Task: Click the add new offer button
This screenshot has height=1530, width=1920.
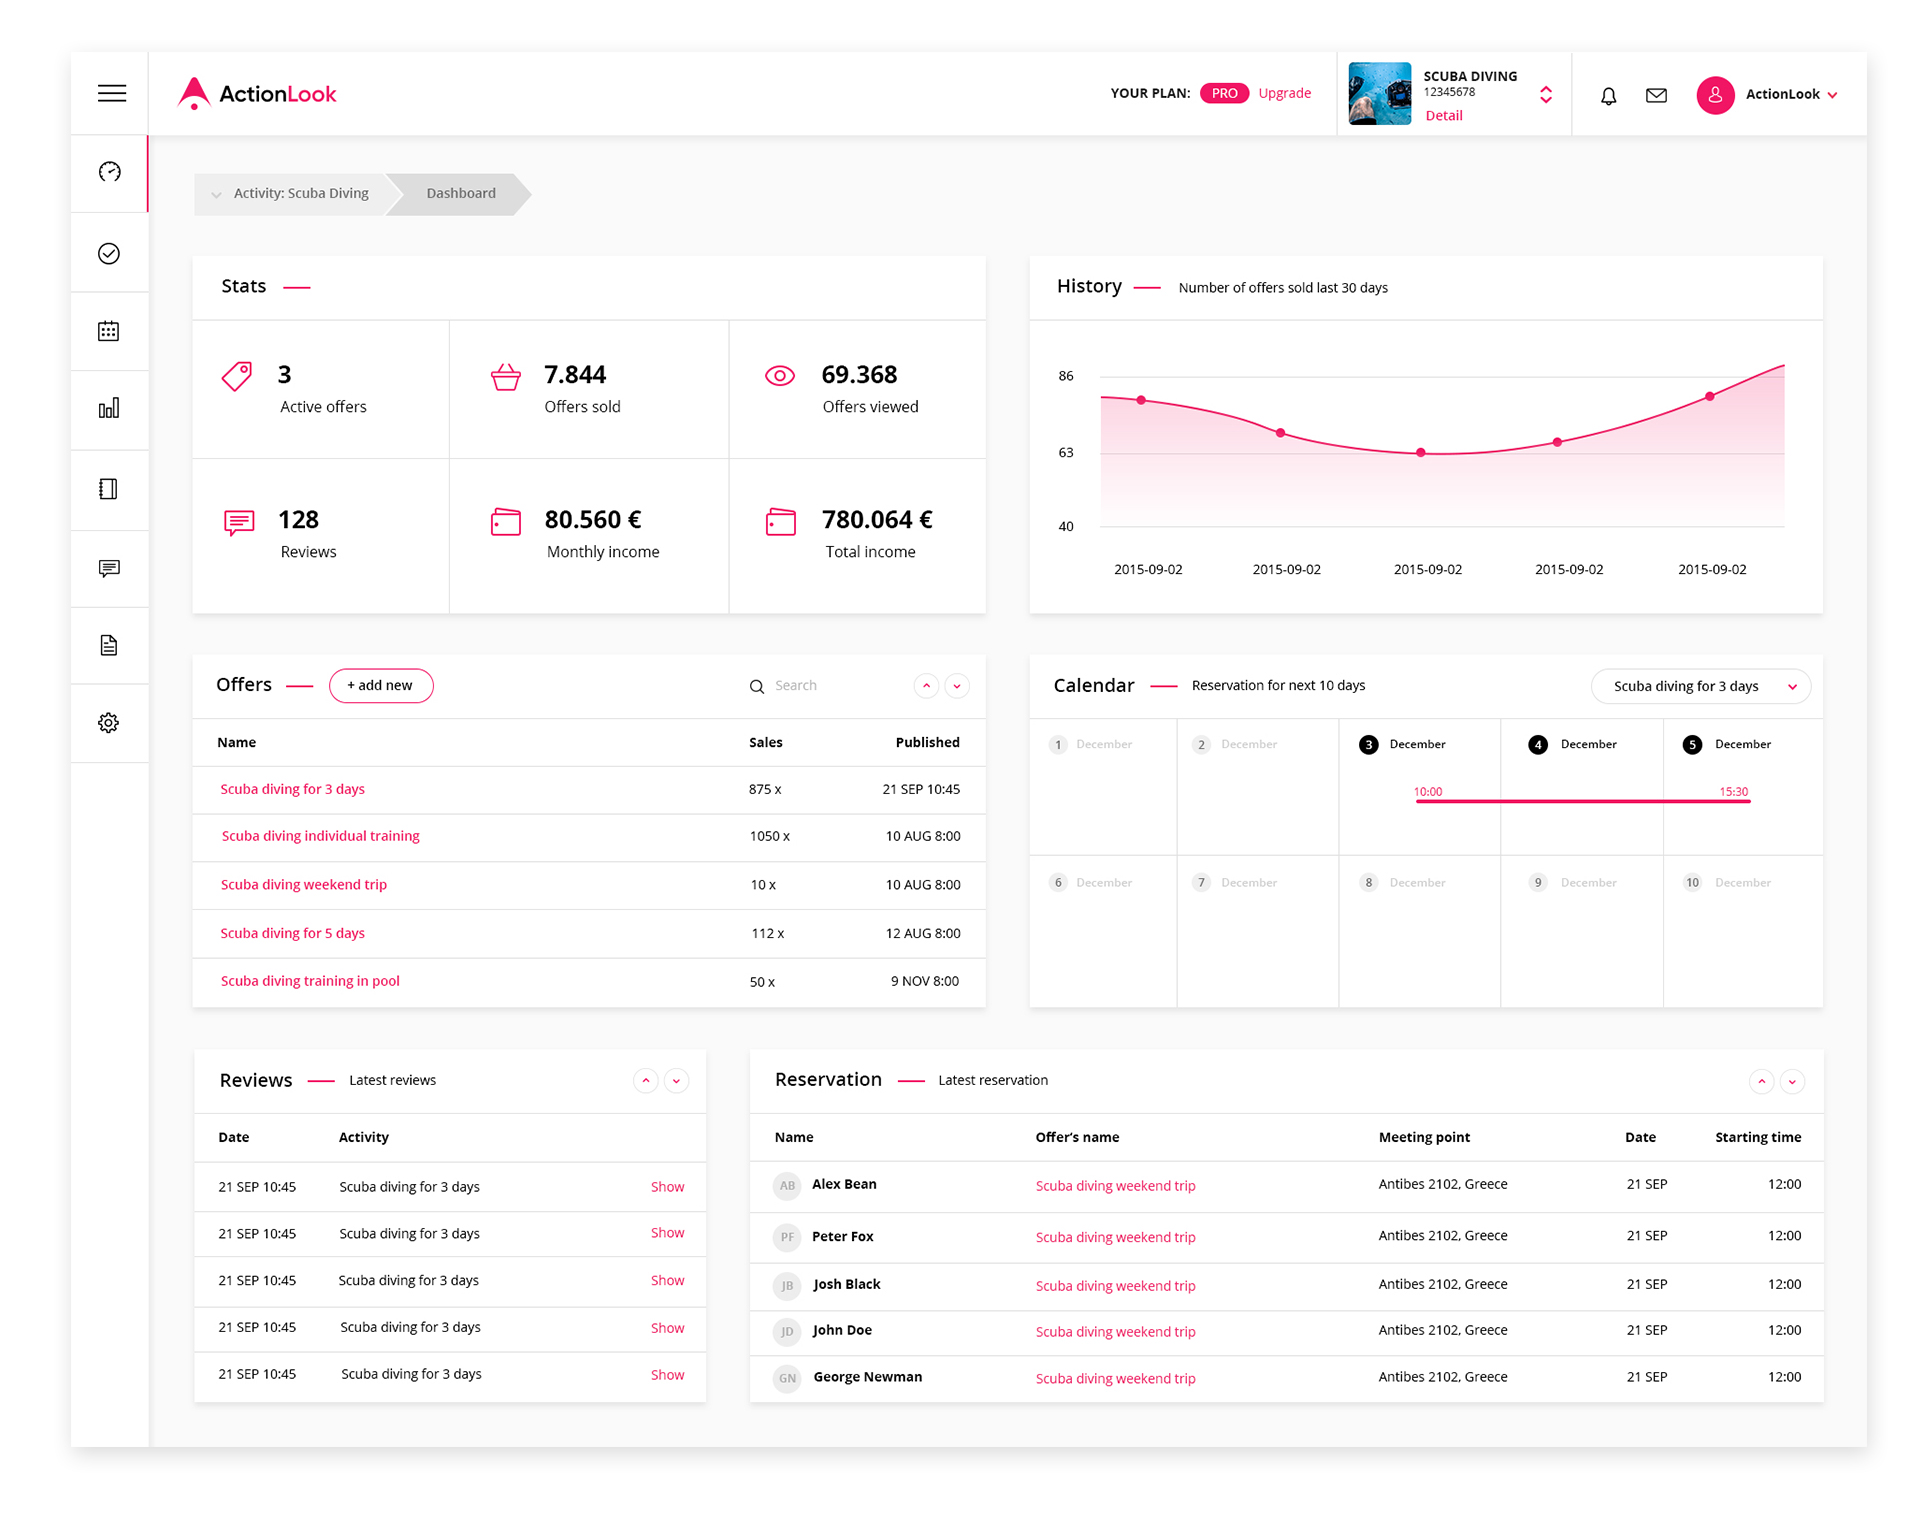Action: pos(379,684)
